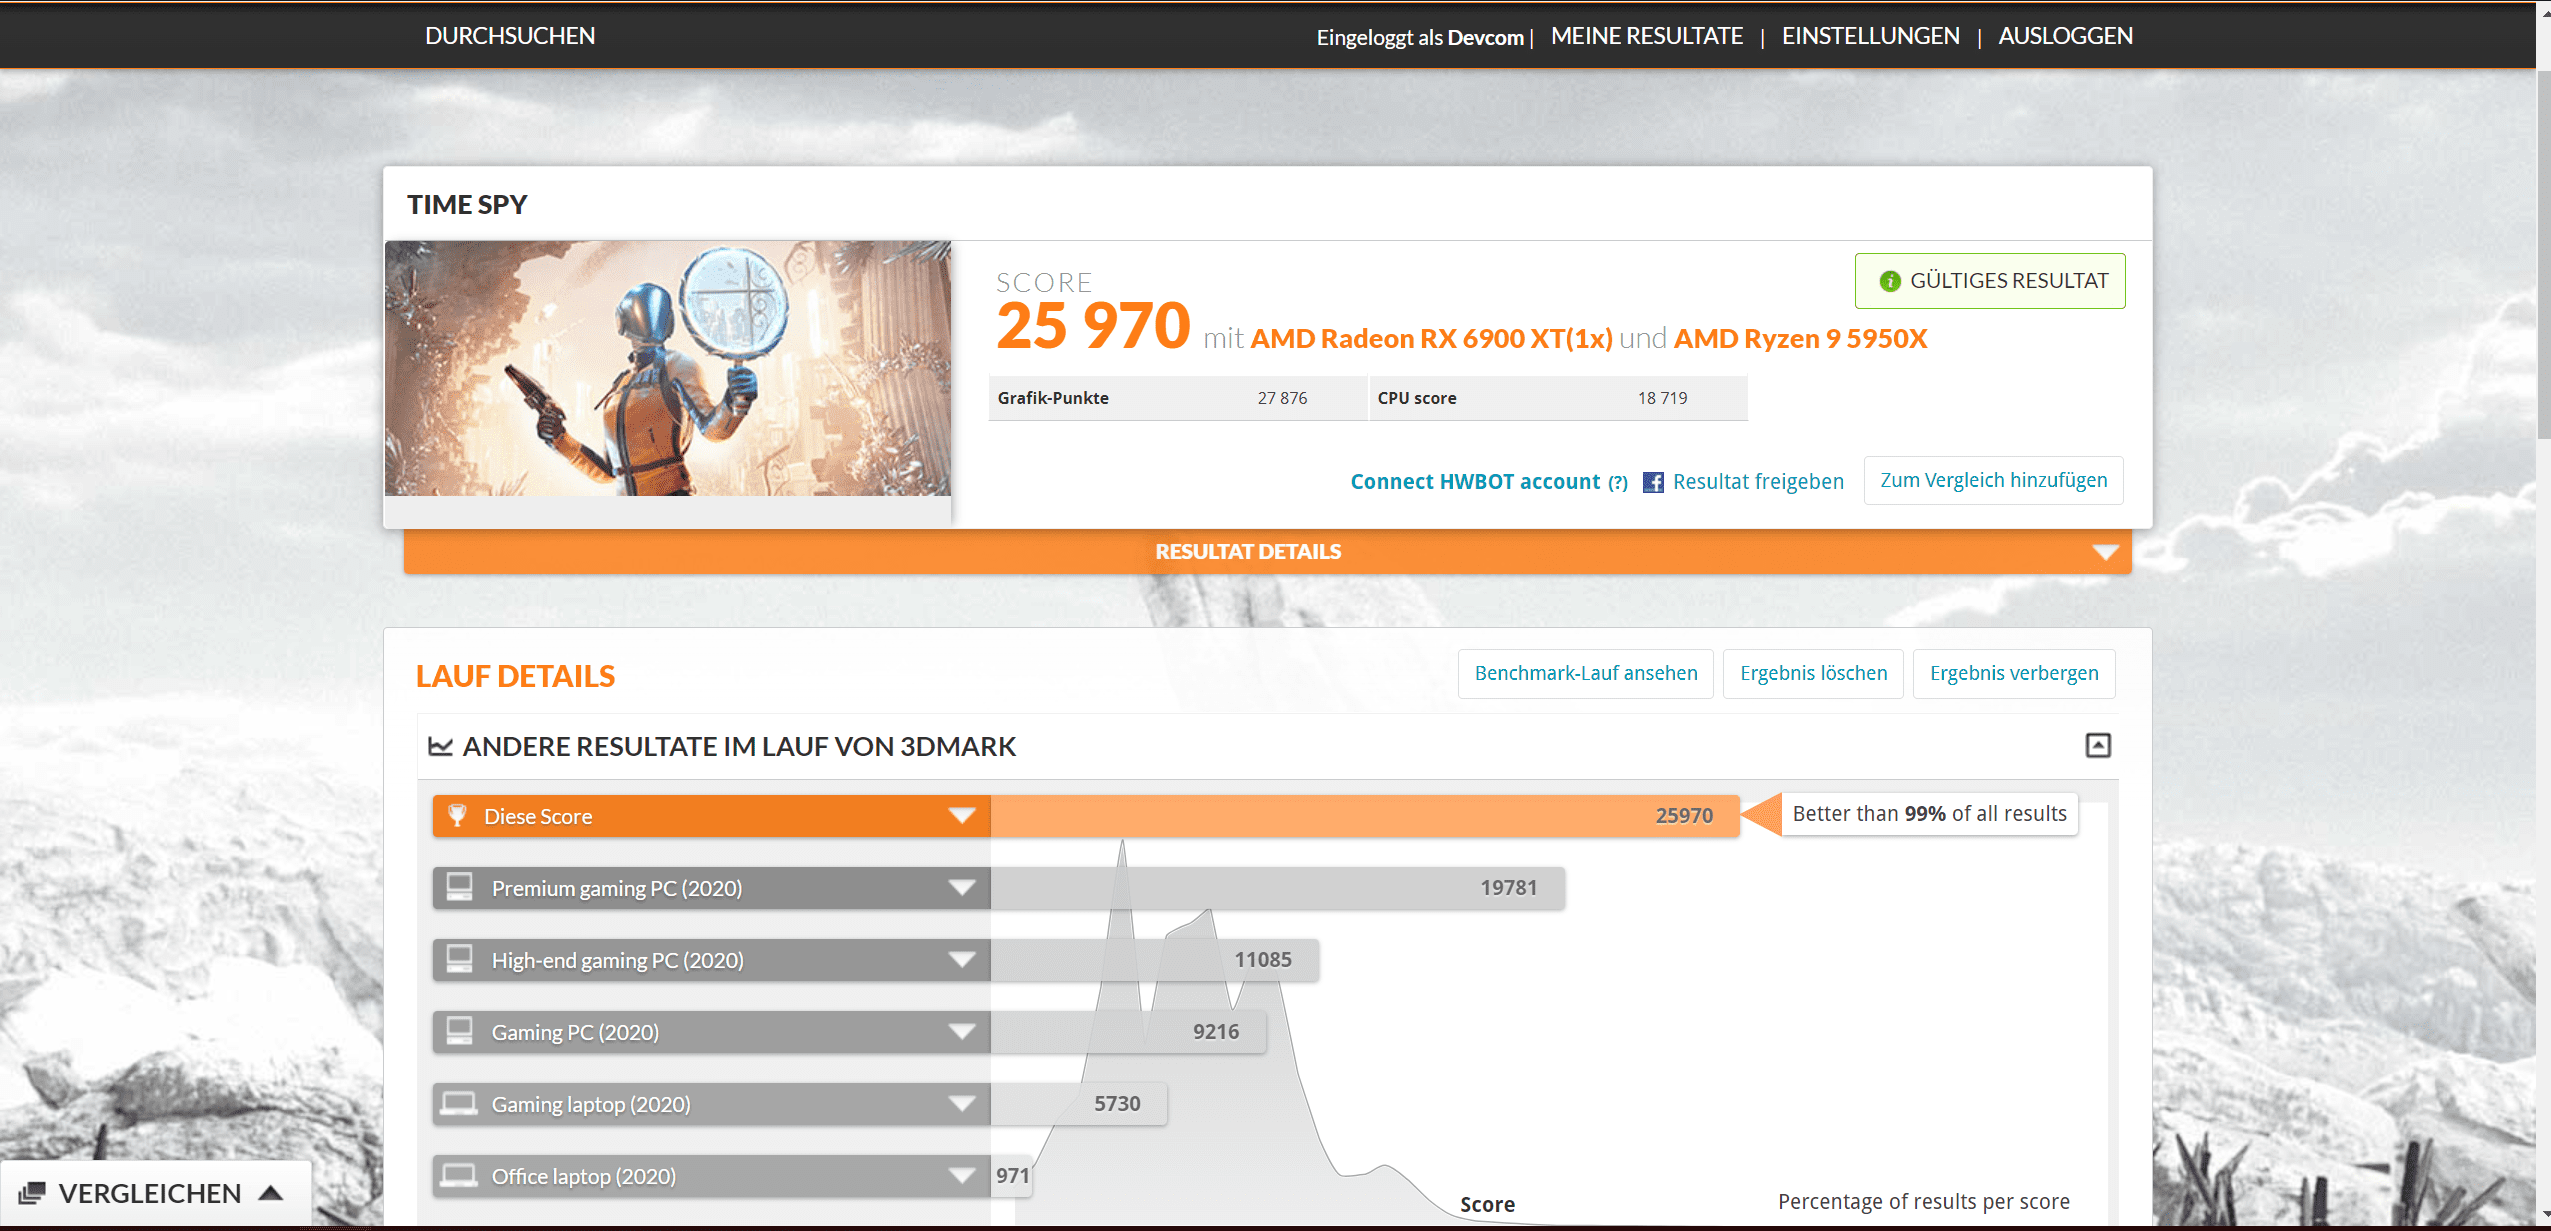Open Einstellungen
Viewport: 2551px width, 1231px height.
click(x=1870, y=36)
